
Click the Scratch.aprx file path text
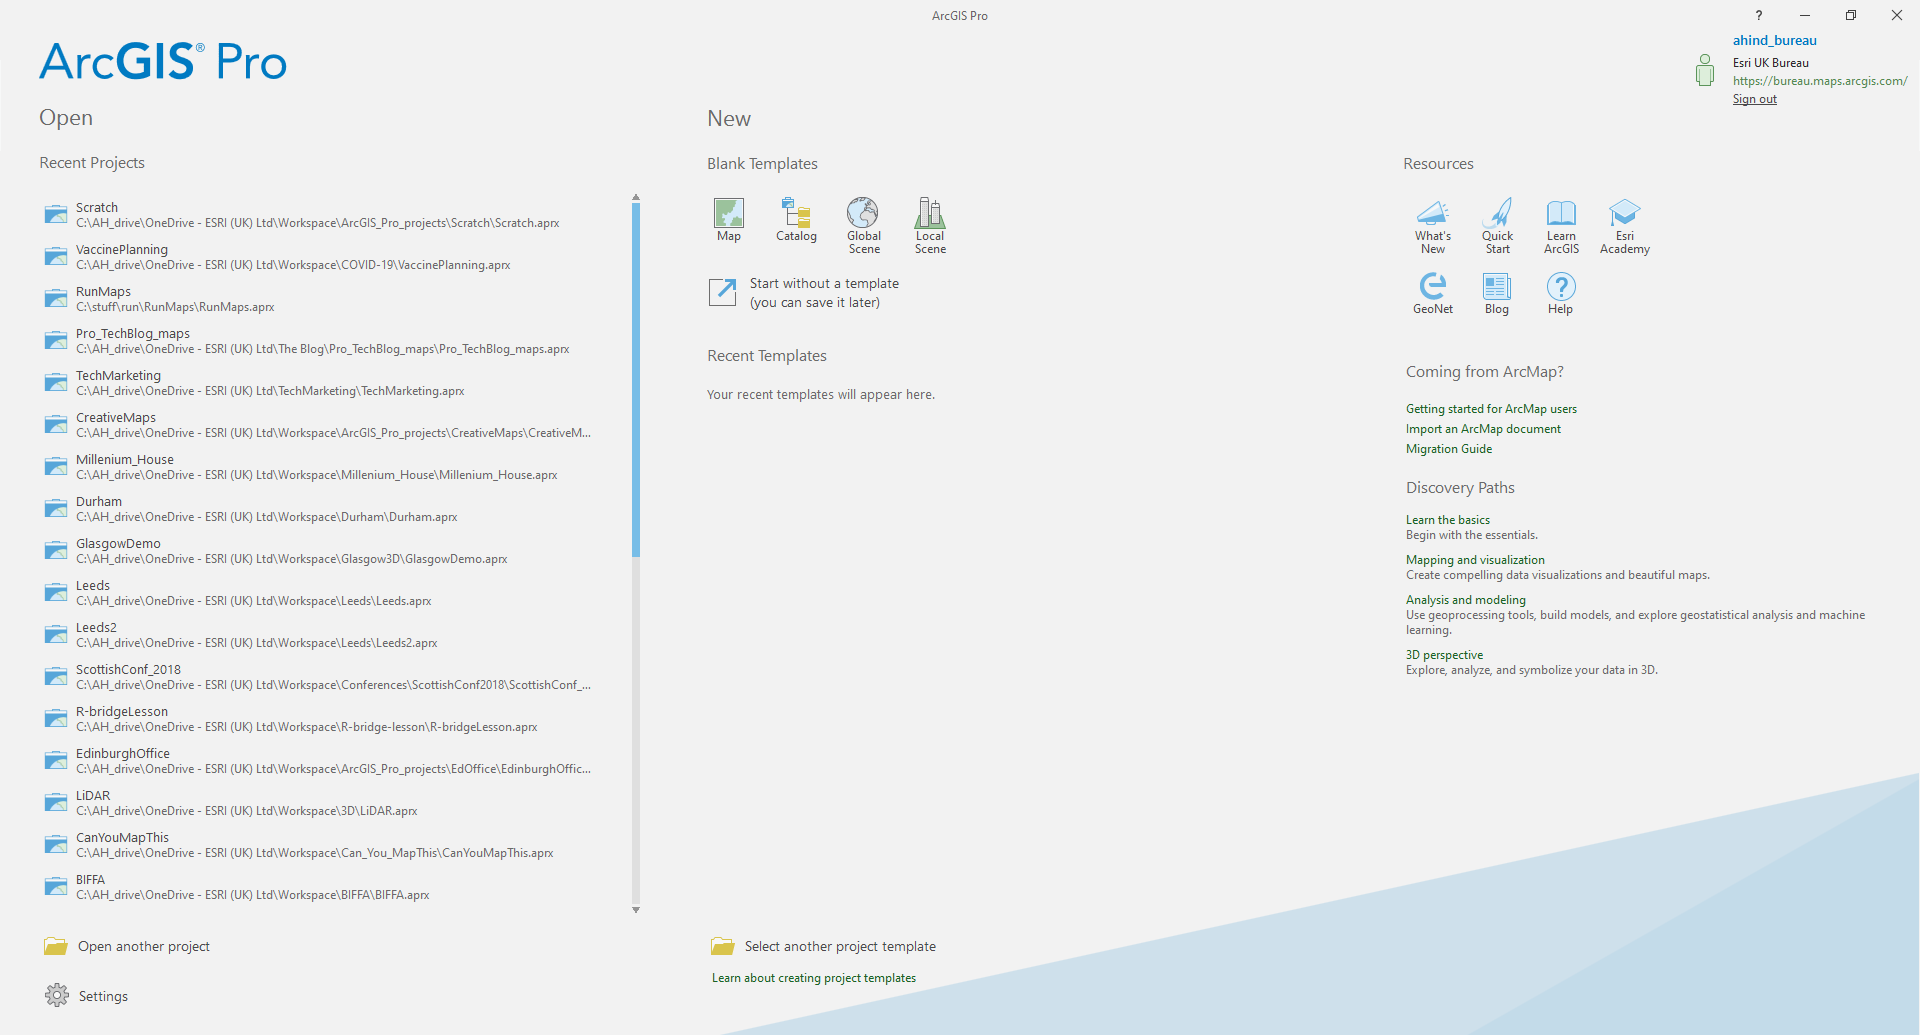[x=318, y=223]
